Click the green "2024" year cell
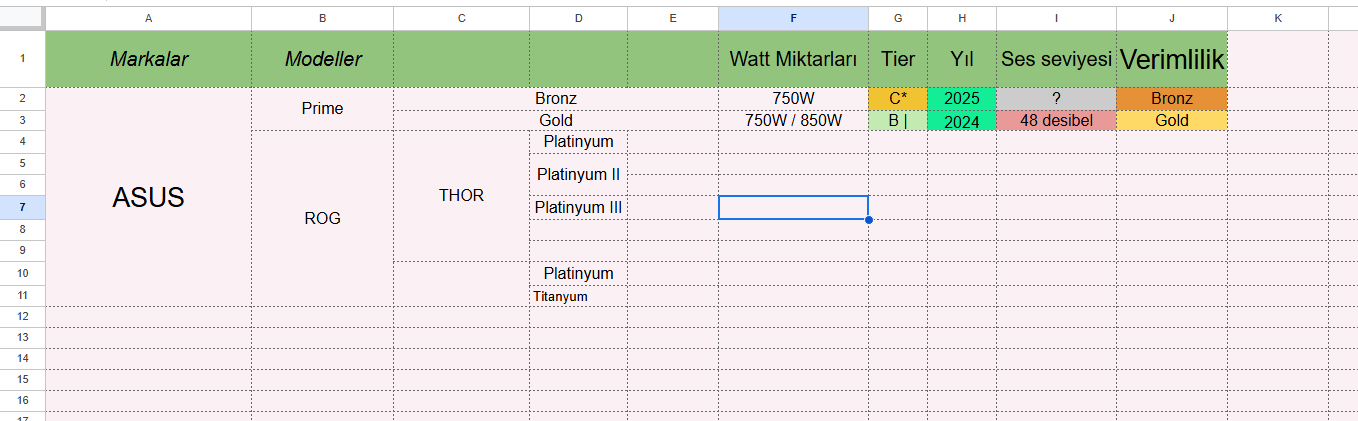This screenshot has width=1358, height=421. [962, 120]
